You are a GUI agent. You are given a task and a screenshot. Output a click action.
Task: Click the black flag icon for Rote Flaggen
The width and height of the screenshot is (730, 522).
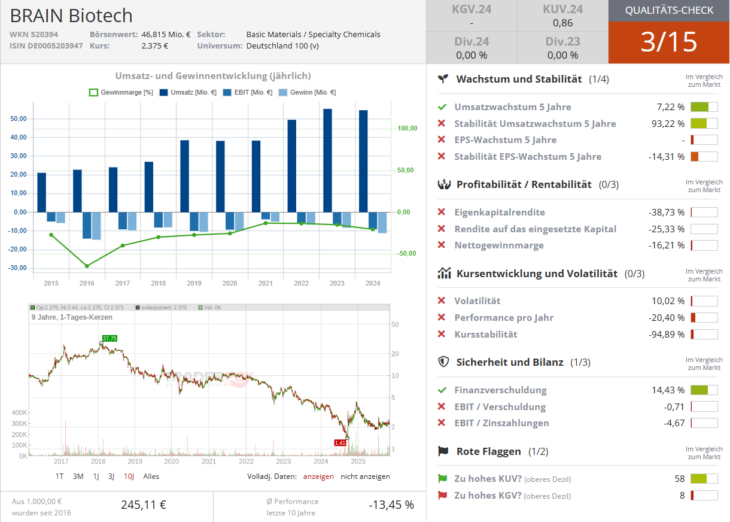[x=442, y=451]
